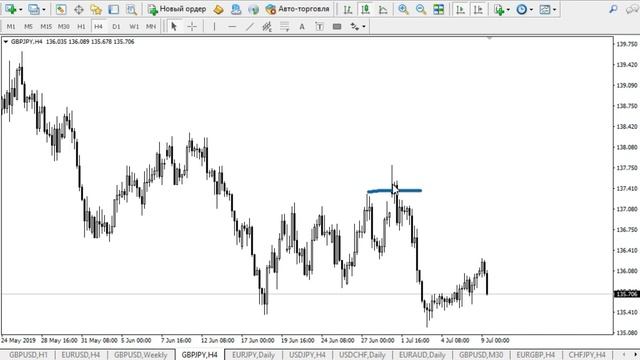Select the W1 timeframe
640x360 pixels.
click(134, 27)
